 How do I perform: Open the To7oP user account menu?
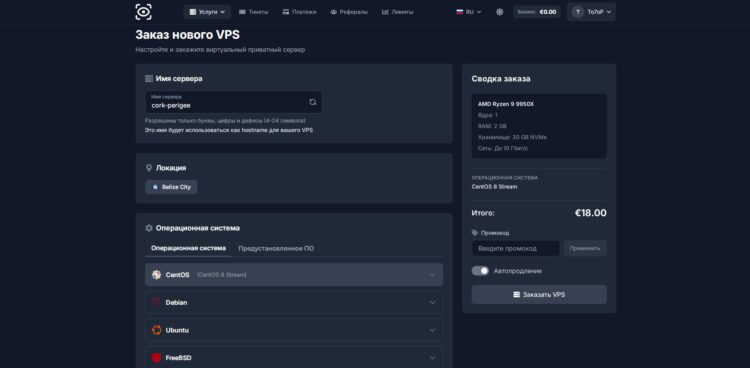591,12
